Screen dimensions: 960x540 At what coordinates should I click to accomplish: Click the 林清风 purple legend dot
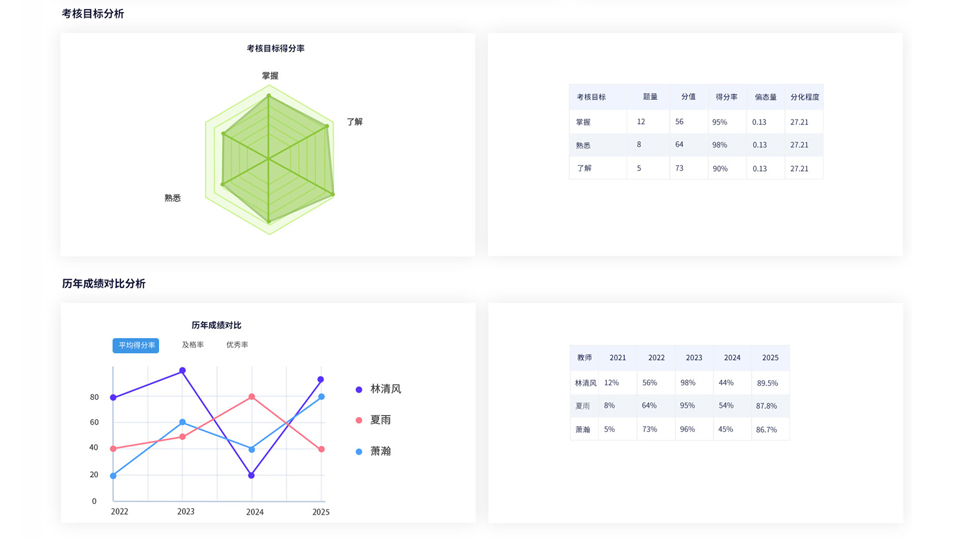pos(359,389)
